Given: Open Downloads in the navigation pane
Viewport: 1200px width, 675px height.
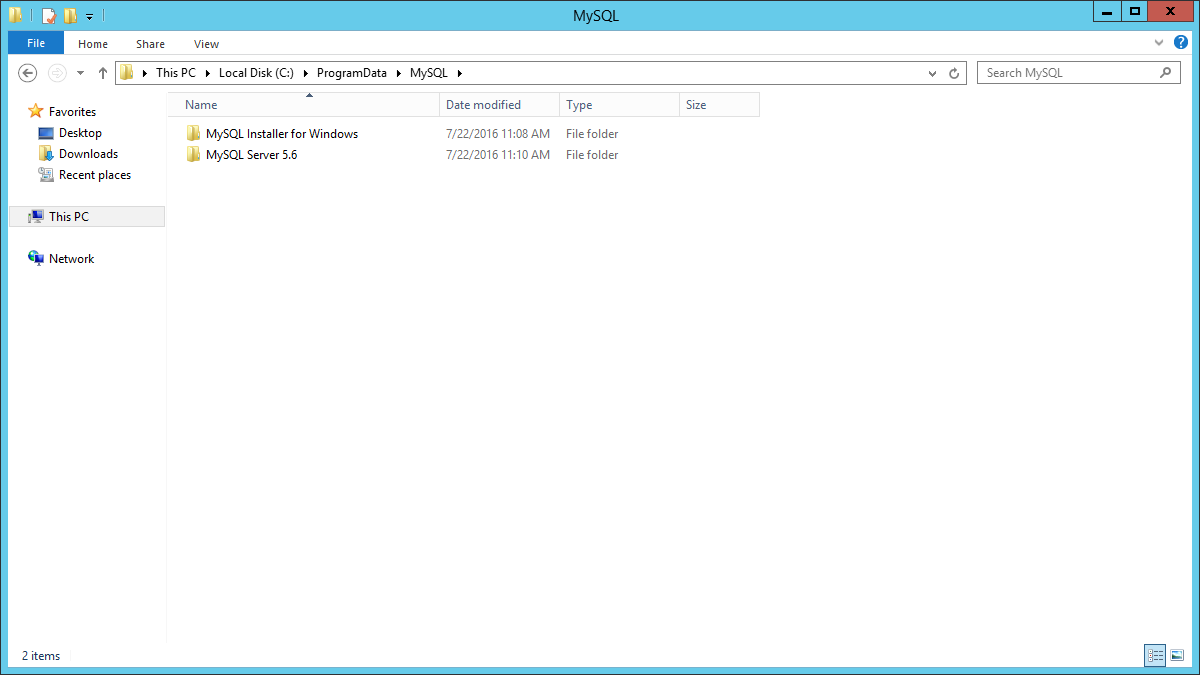Looking at the screenshot, I should pyautogui.click(x=88, y=154).
